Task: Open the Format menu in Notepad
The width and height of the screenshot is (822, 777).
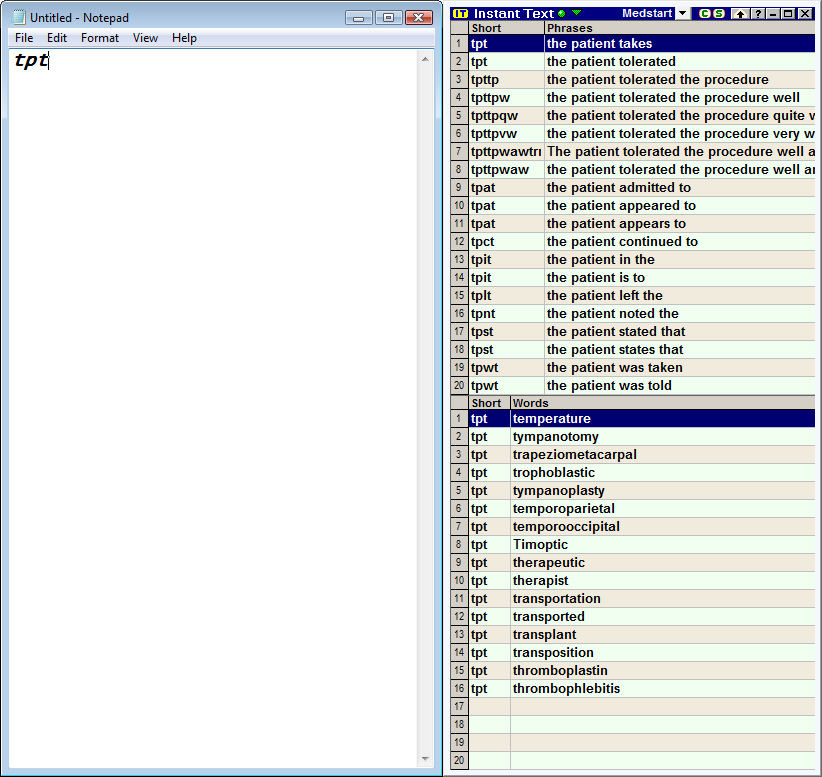Action: pyautogui.click(x=100, y=38)
